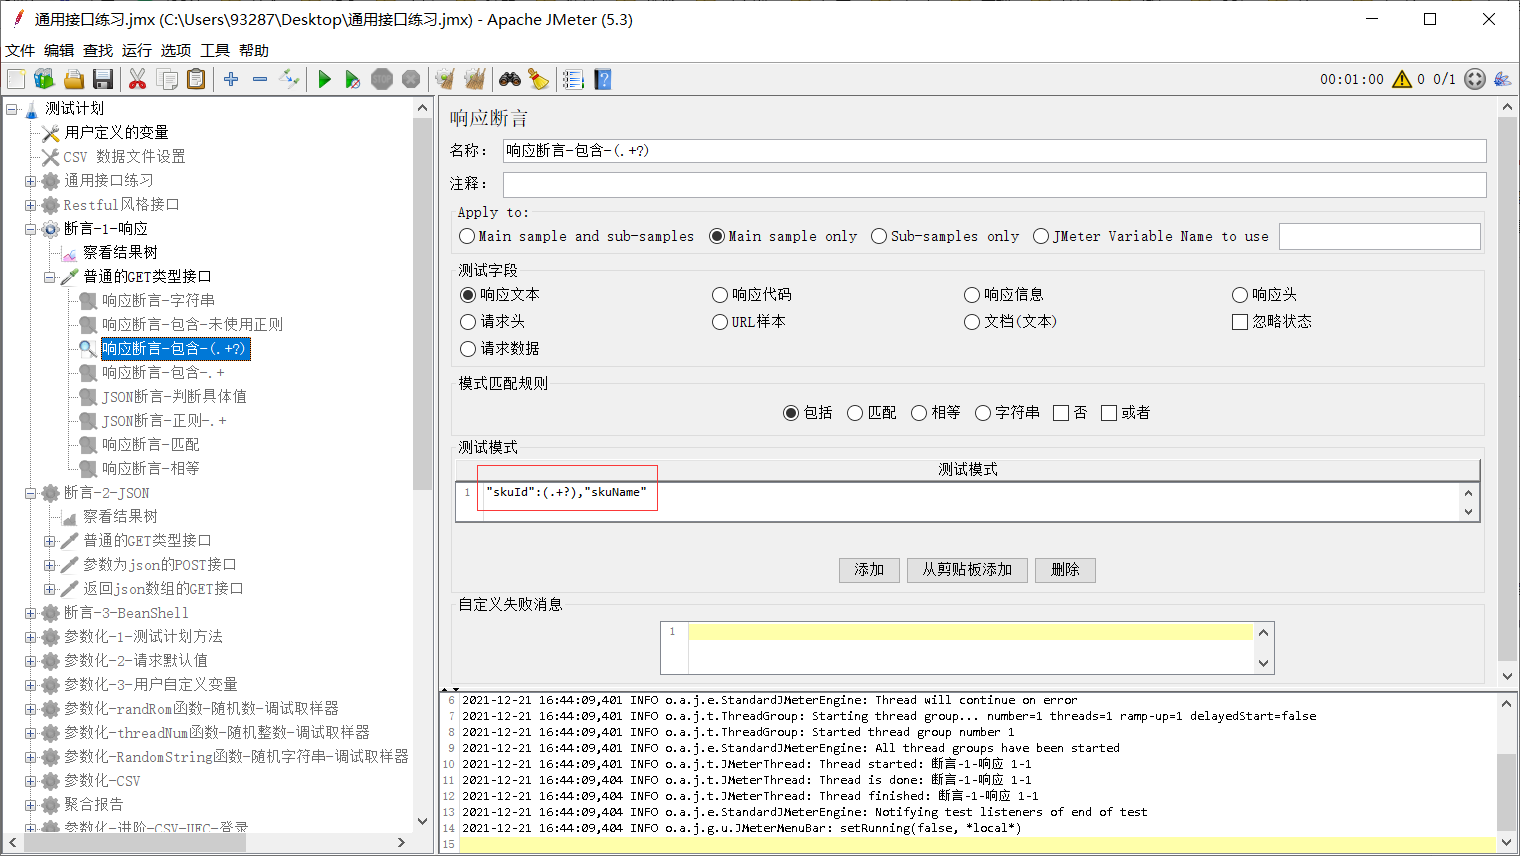
Task: Select JMeter Variable Name to use option
Action: coord(1151,236)
